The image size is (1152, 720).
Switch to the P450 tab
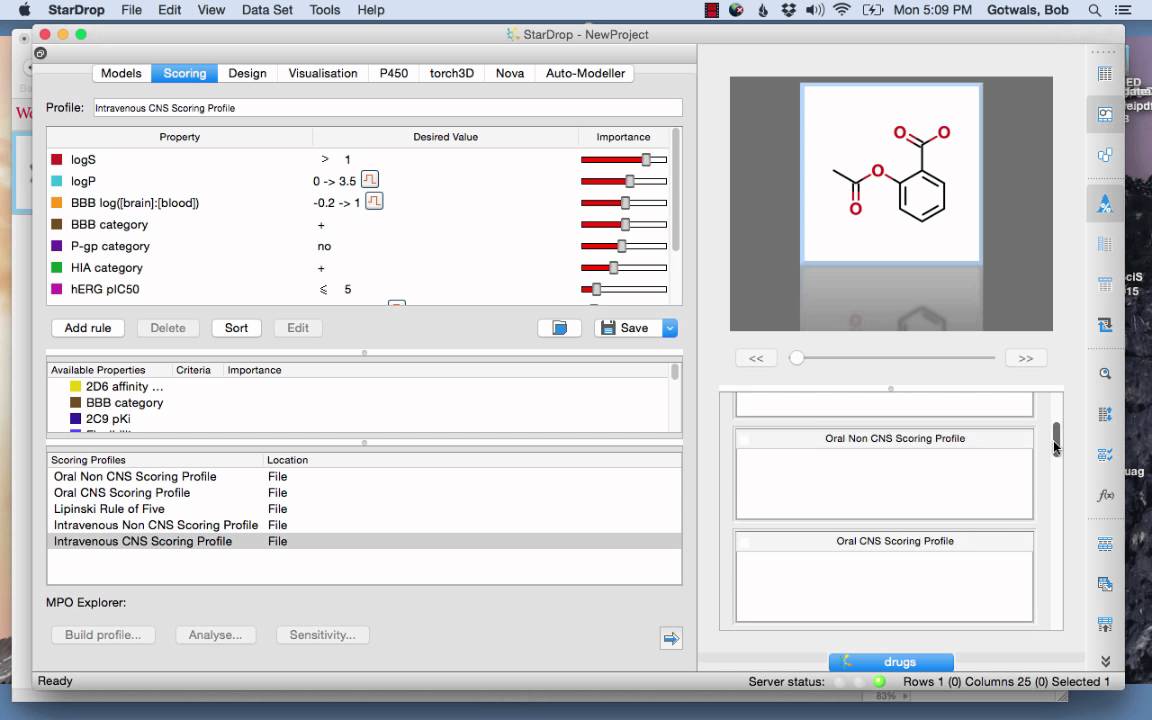[x=393, y=73]
